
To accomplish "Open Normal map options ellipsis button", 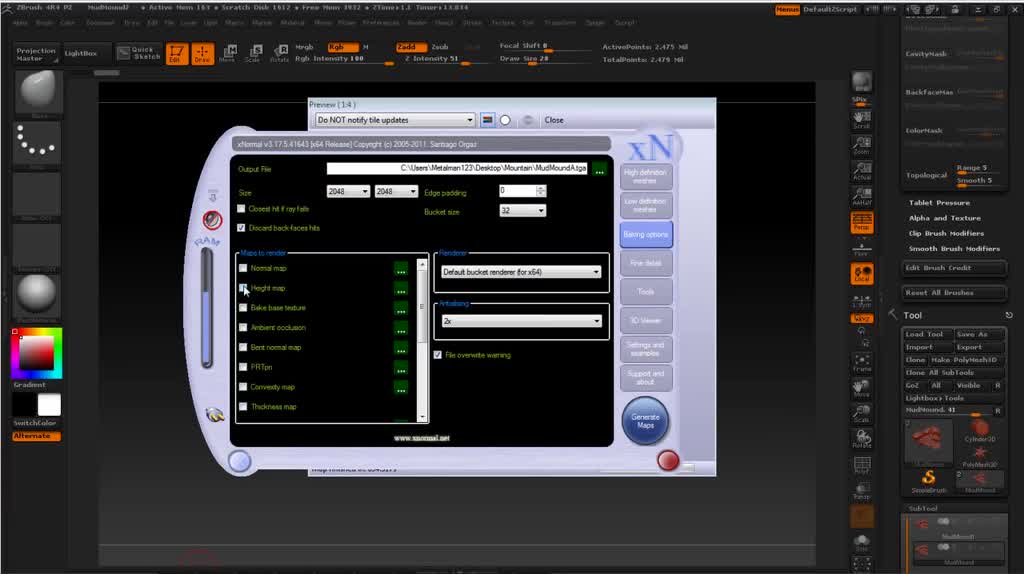I will coord(401,269).
